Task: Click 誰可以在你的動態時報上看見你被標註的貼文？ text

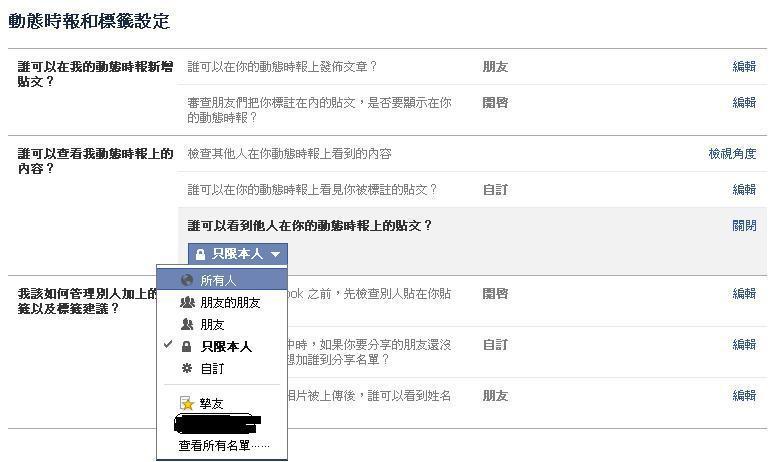Action: point(312,190)
